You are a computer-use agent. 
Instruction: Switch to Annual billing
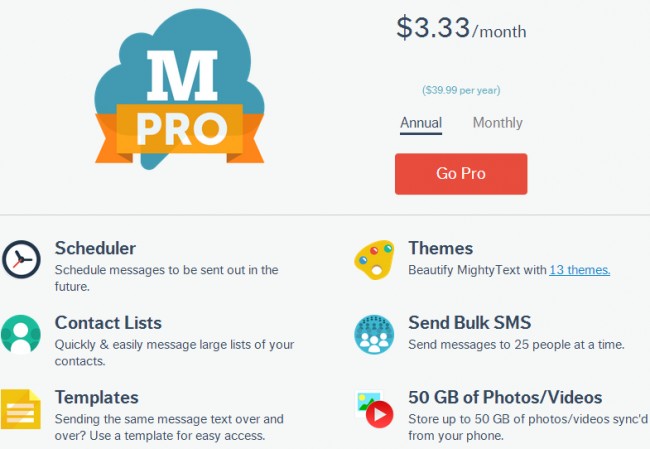click(x=421, y=123)
